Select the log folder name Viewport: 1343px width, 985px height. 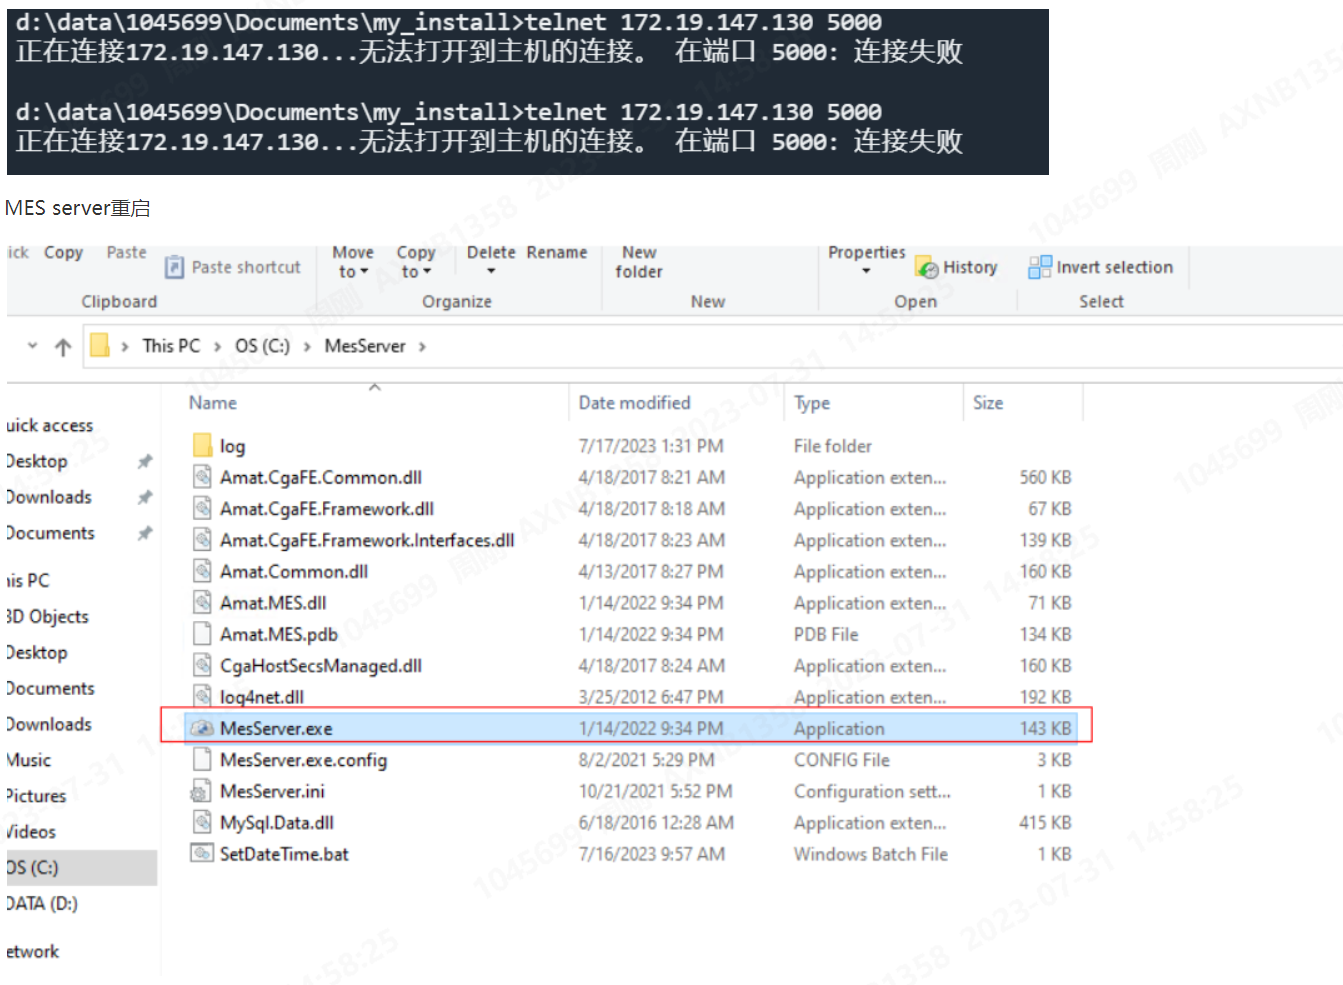click(232, 446)
